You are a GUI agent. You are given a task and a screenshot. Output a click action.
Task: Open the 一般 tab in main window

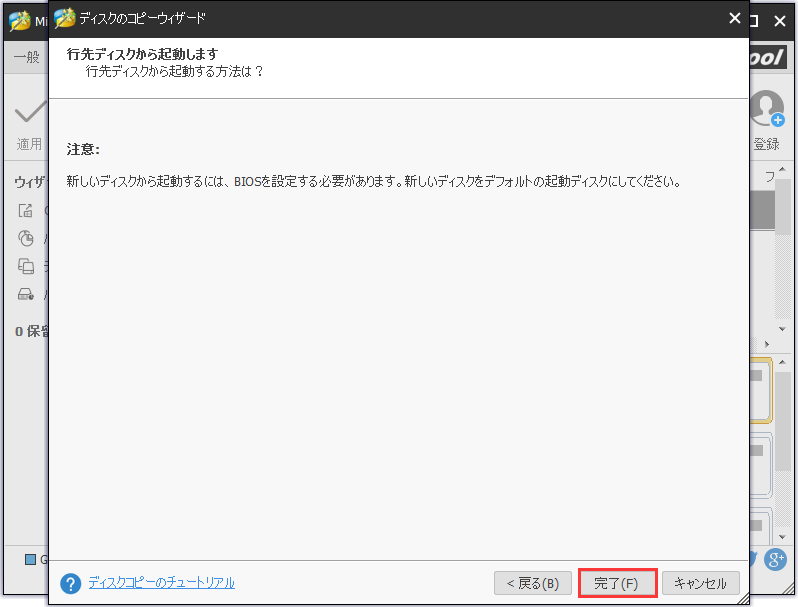coord(26,57)
